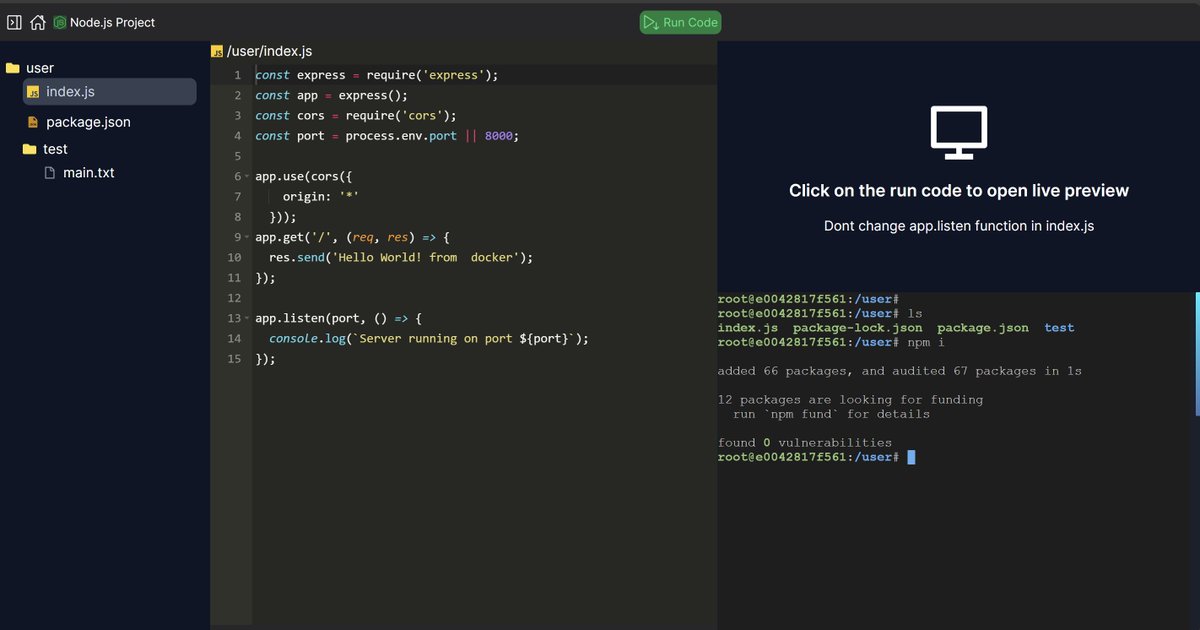Screen dimensions: 1200x630
Task: Click the terminal scrollbar thumb
Action: click(1197, 354)
